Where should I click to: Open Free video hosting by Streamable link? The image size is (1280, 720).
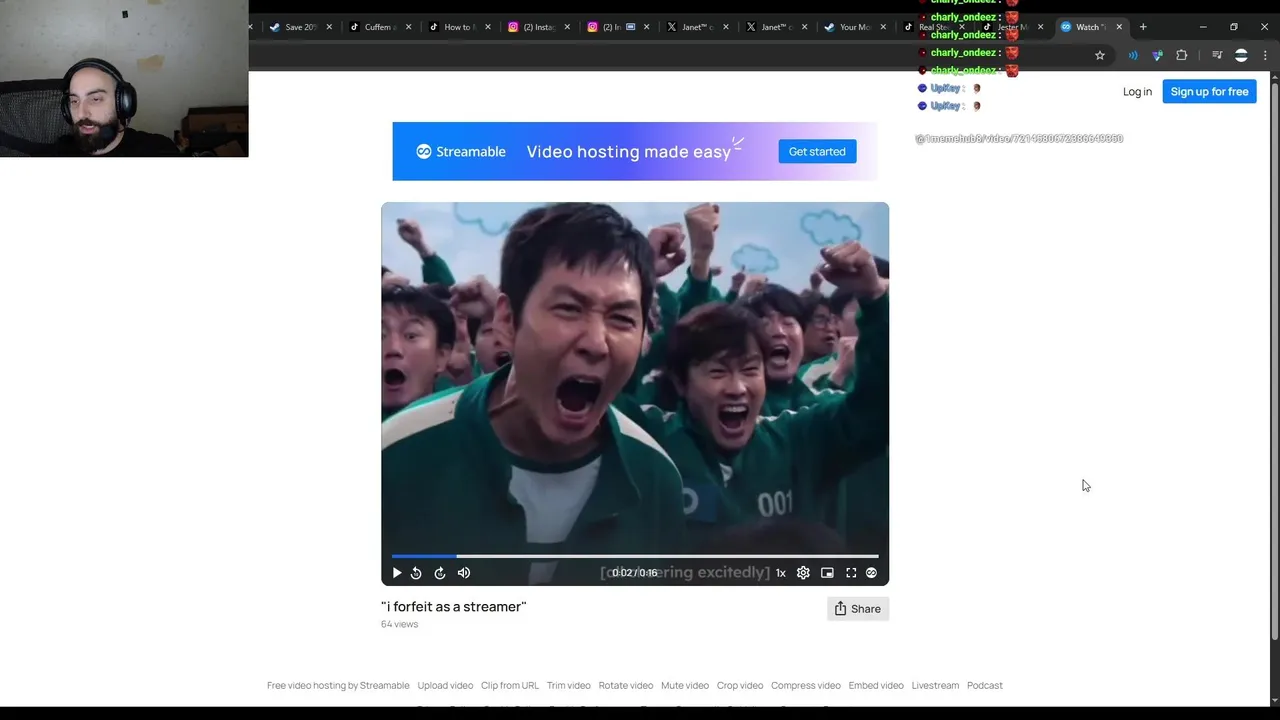[x=338, y=686]
